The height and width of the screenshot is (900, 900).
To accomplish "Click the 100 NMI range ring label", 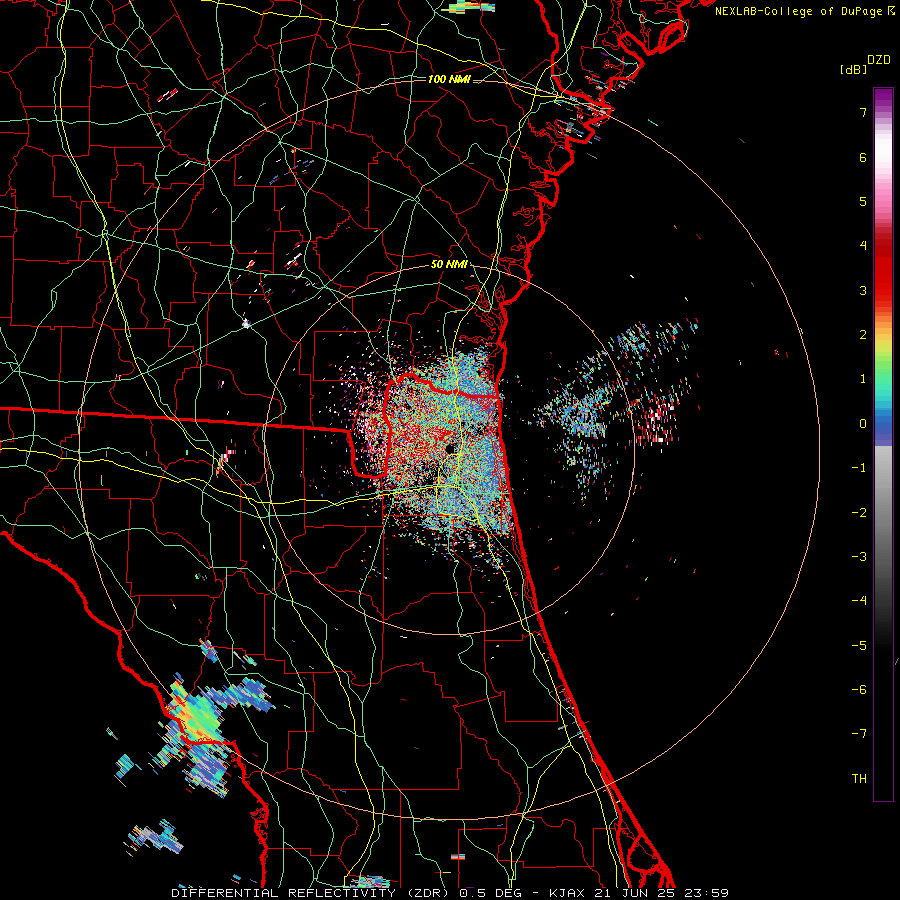I will [449, 79].
